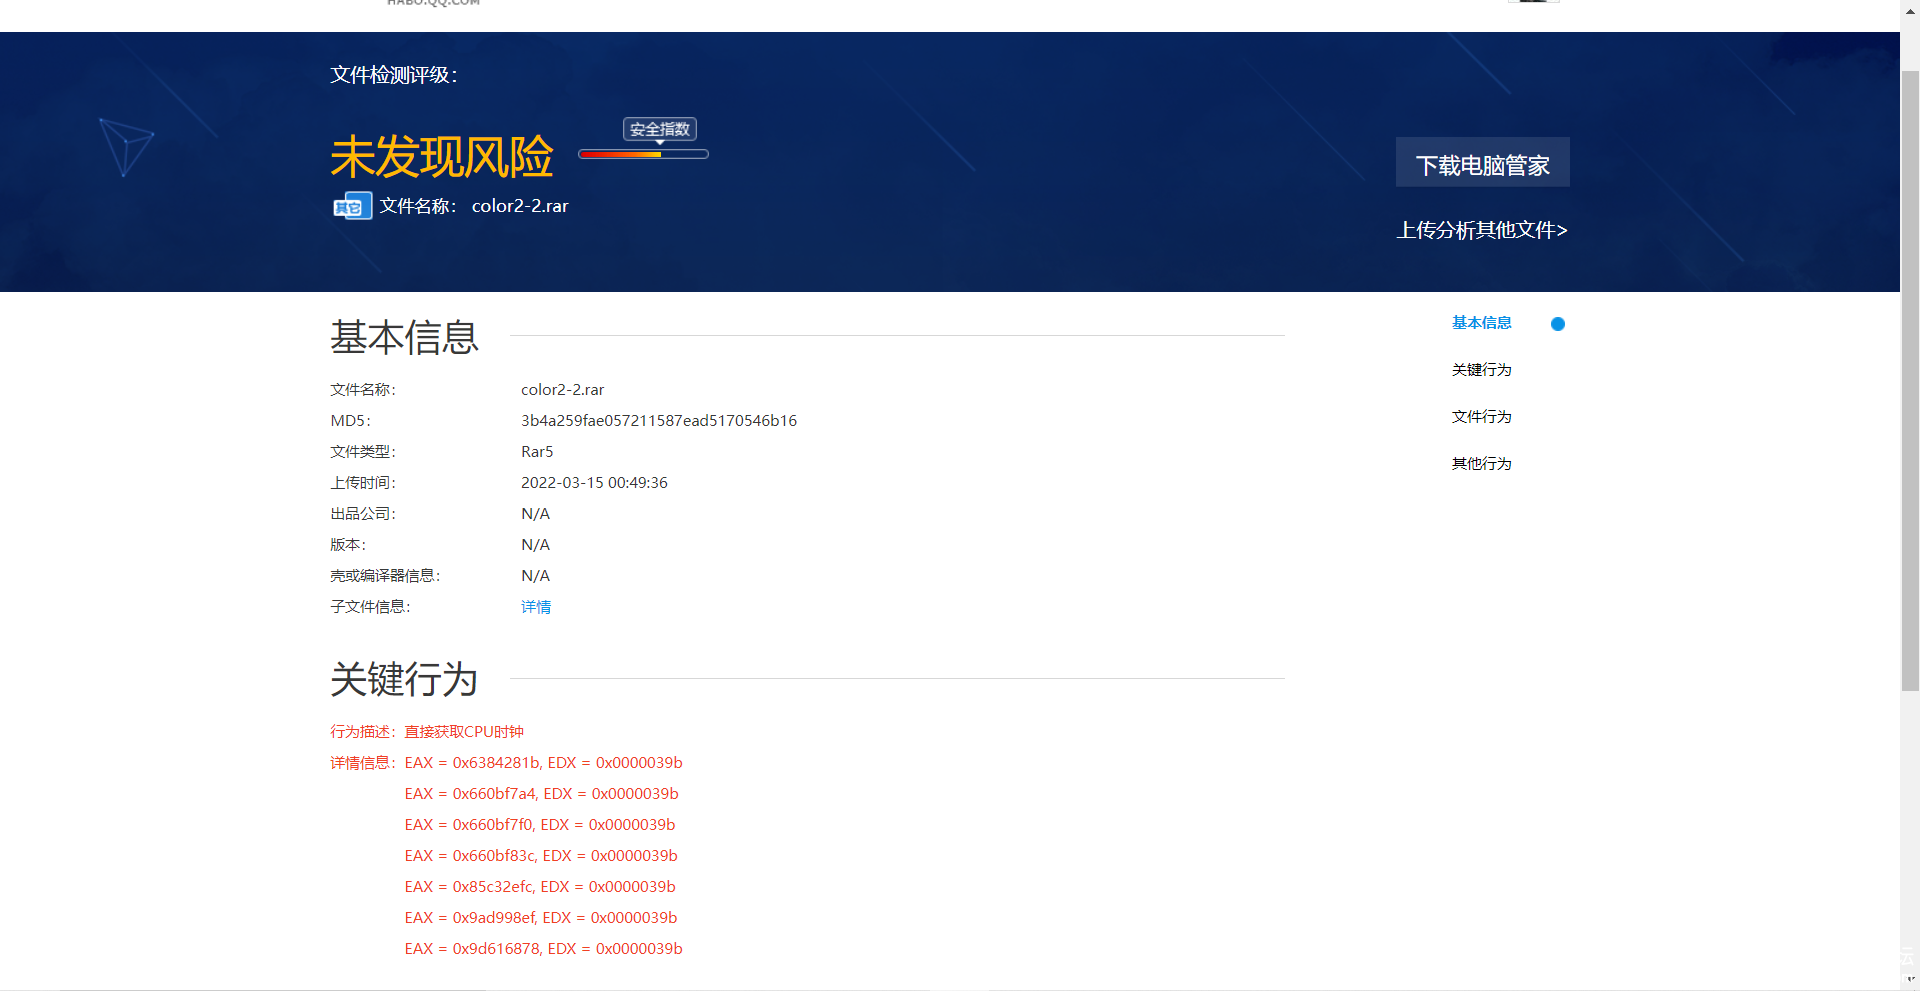Click the behavior description 直接获取CPU时钟
Image resolution: width=1920 pixels, height=991 pixels.
coord(464,732)
